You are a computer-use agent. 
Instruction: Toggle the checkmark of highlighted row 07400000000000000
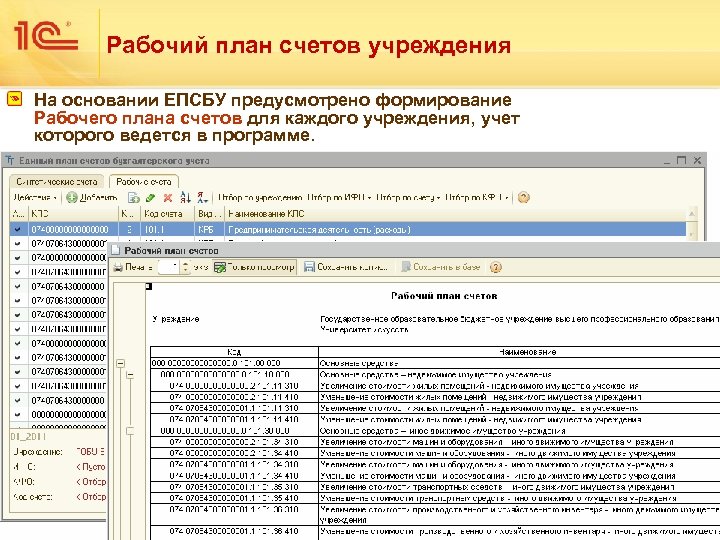pyautogui.click(x=18, y=230)
